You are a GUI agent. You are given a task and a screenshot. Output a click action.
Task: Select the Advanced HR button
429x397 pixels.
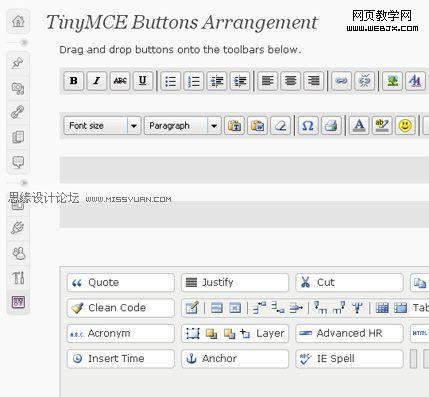(x=349, y=333)
